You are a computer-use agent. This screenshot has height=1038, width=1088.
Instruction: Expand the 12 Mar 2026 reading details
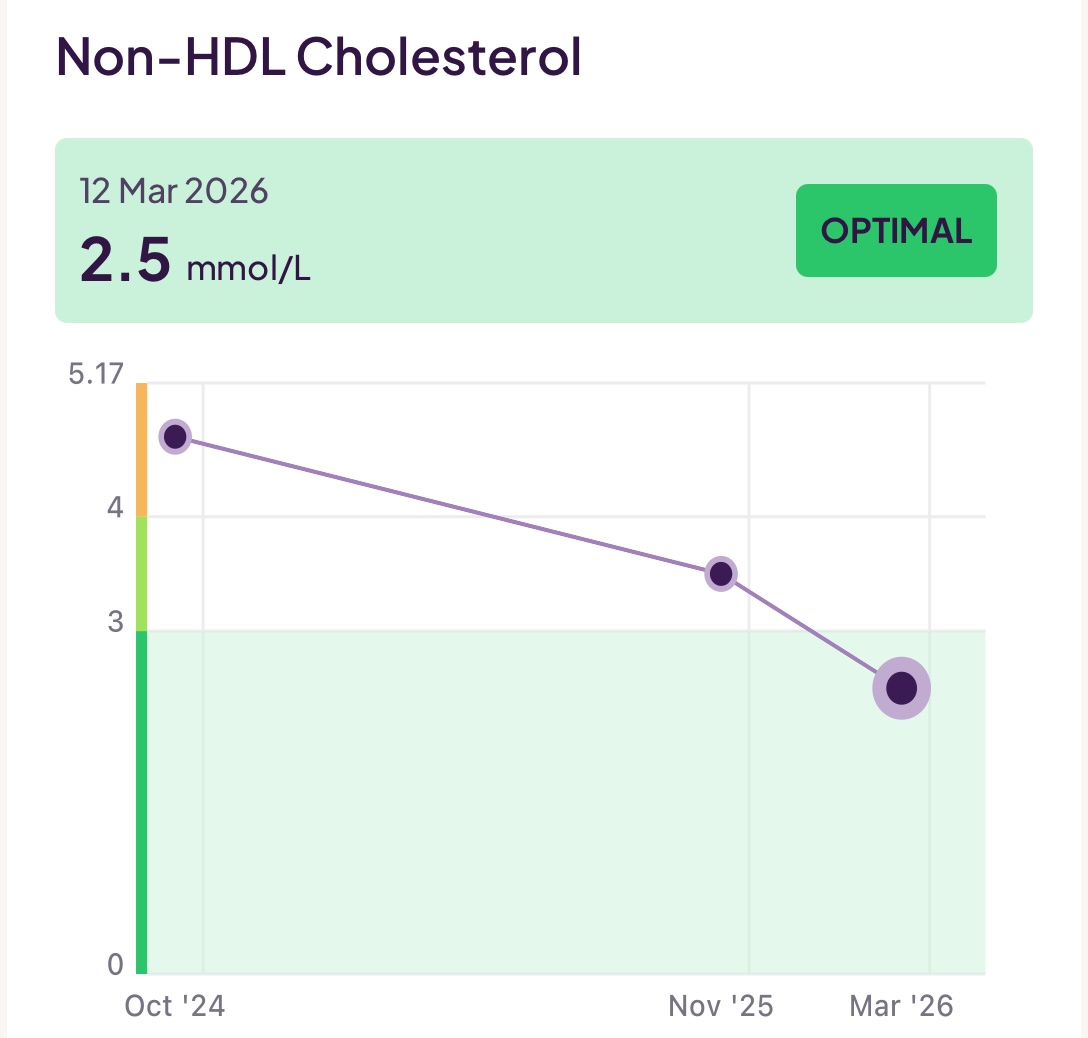coord(177,190)
